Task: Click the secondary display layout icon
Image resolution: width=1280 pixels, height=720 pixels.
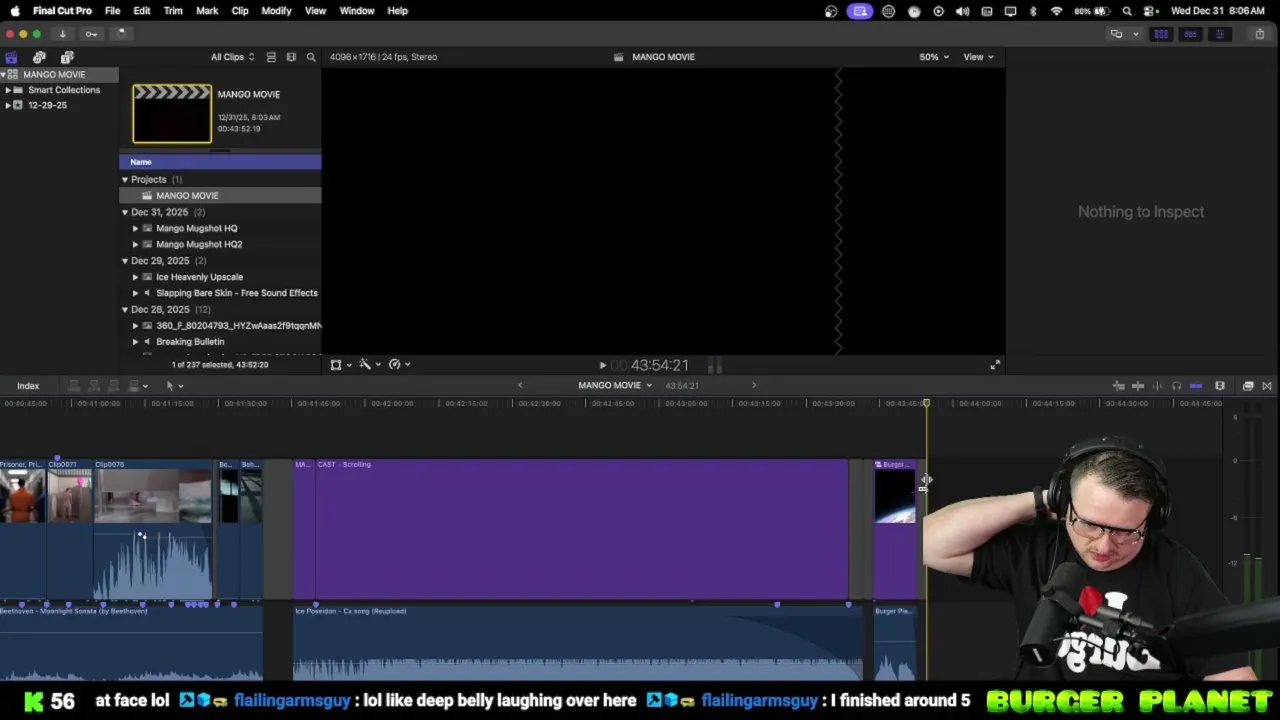Action: (1116, 34)
